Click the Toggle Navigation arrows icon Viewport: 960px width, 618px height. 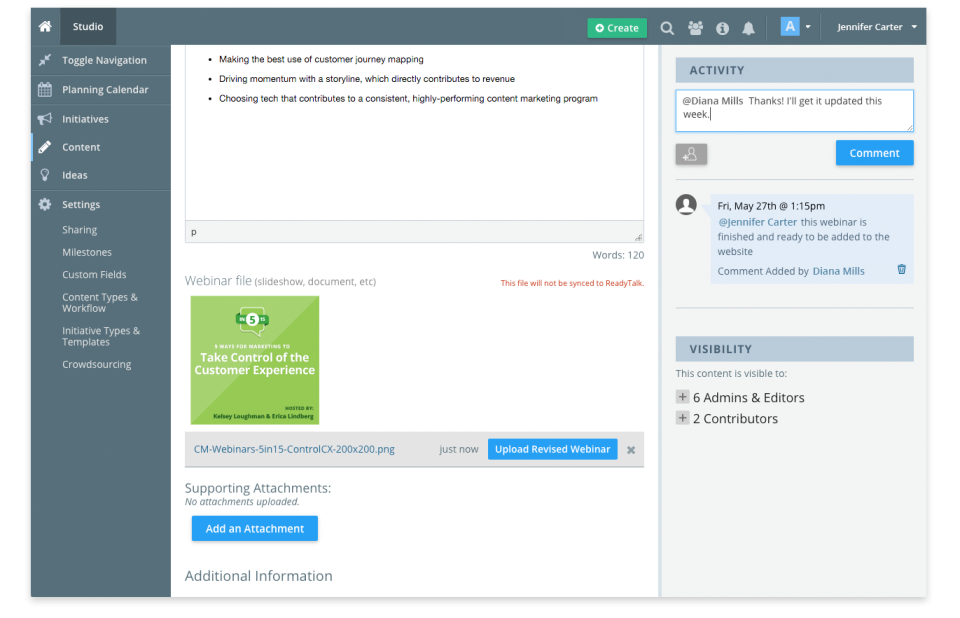tap(44, 60)
